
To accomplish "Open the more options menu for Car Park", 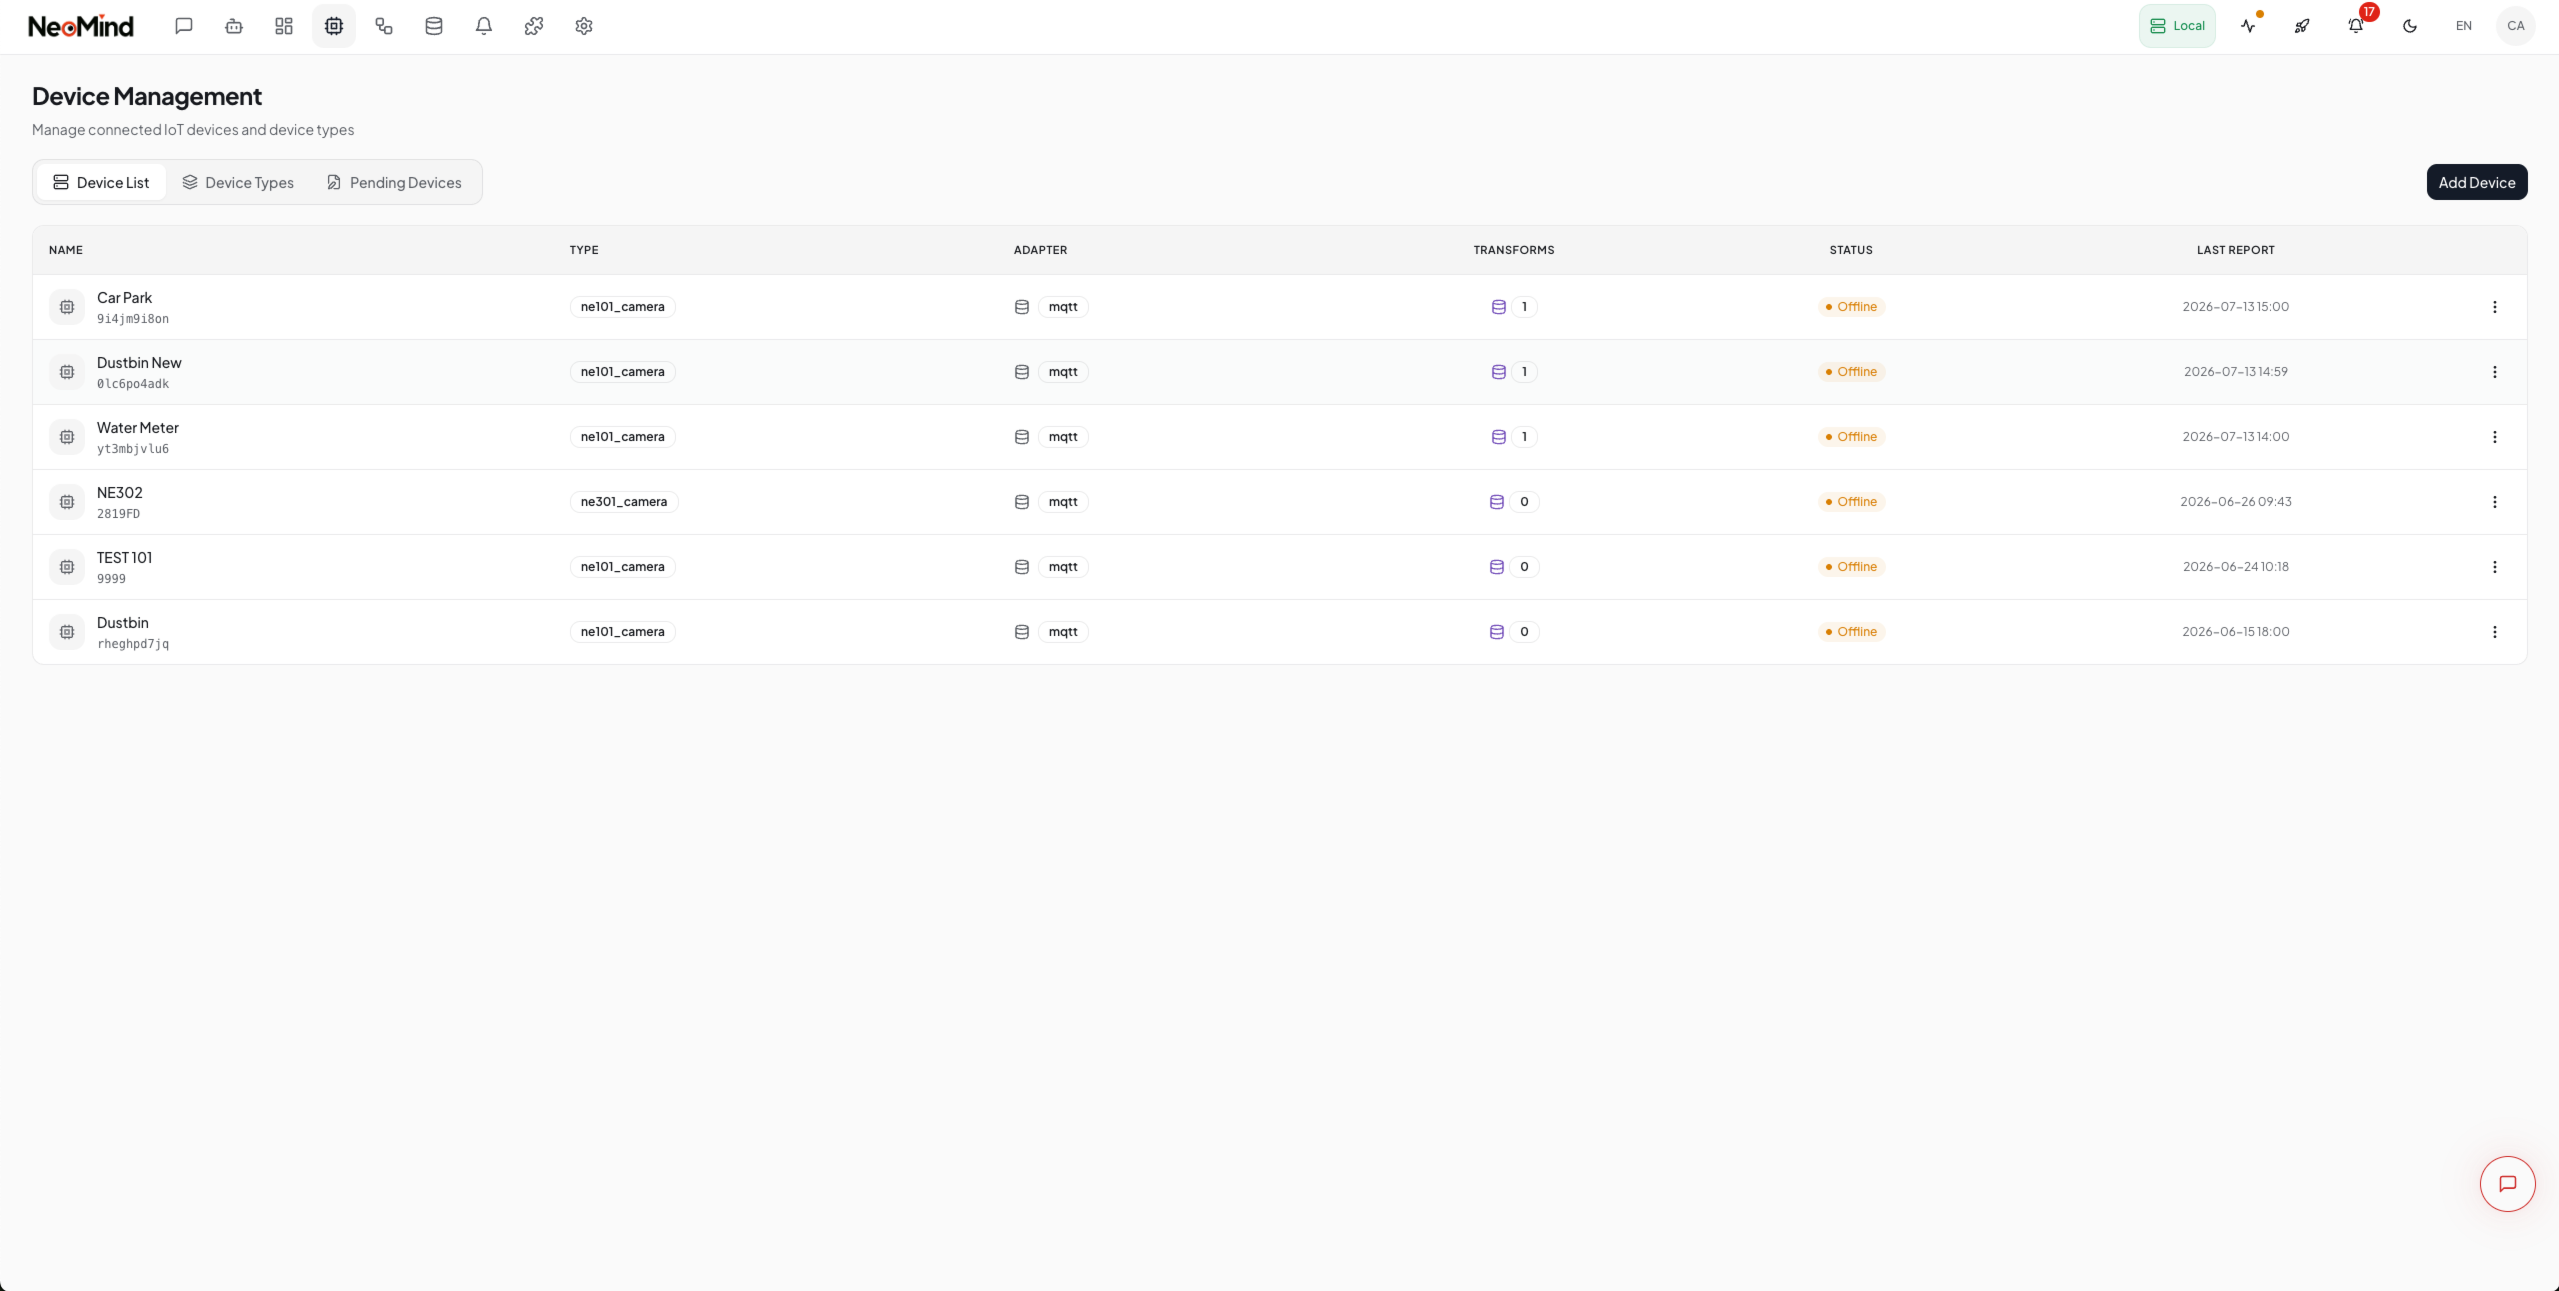I will (x=2495, y=307).
